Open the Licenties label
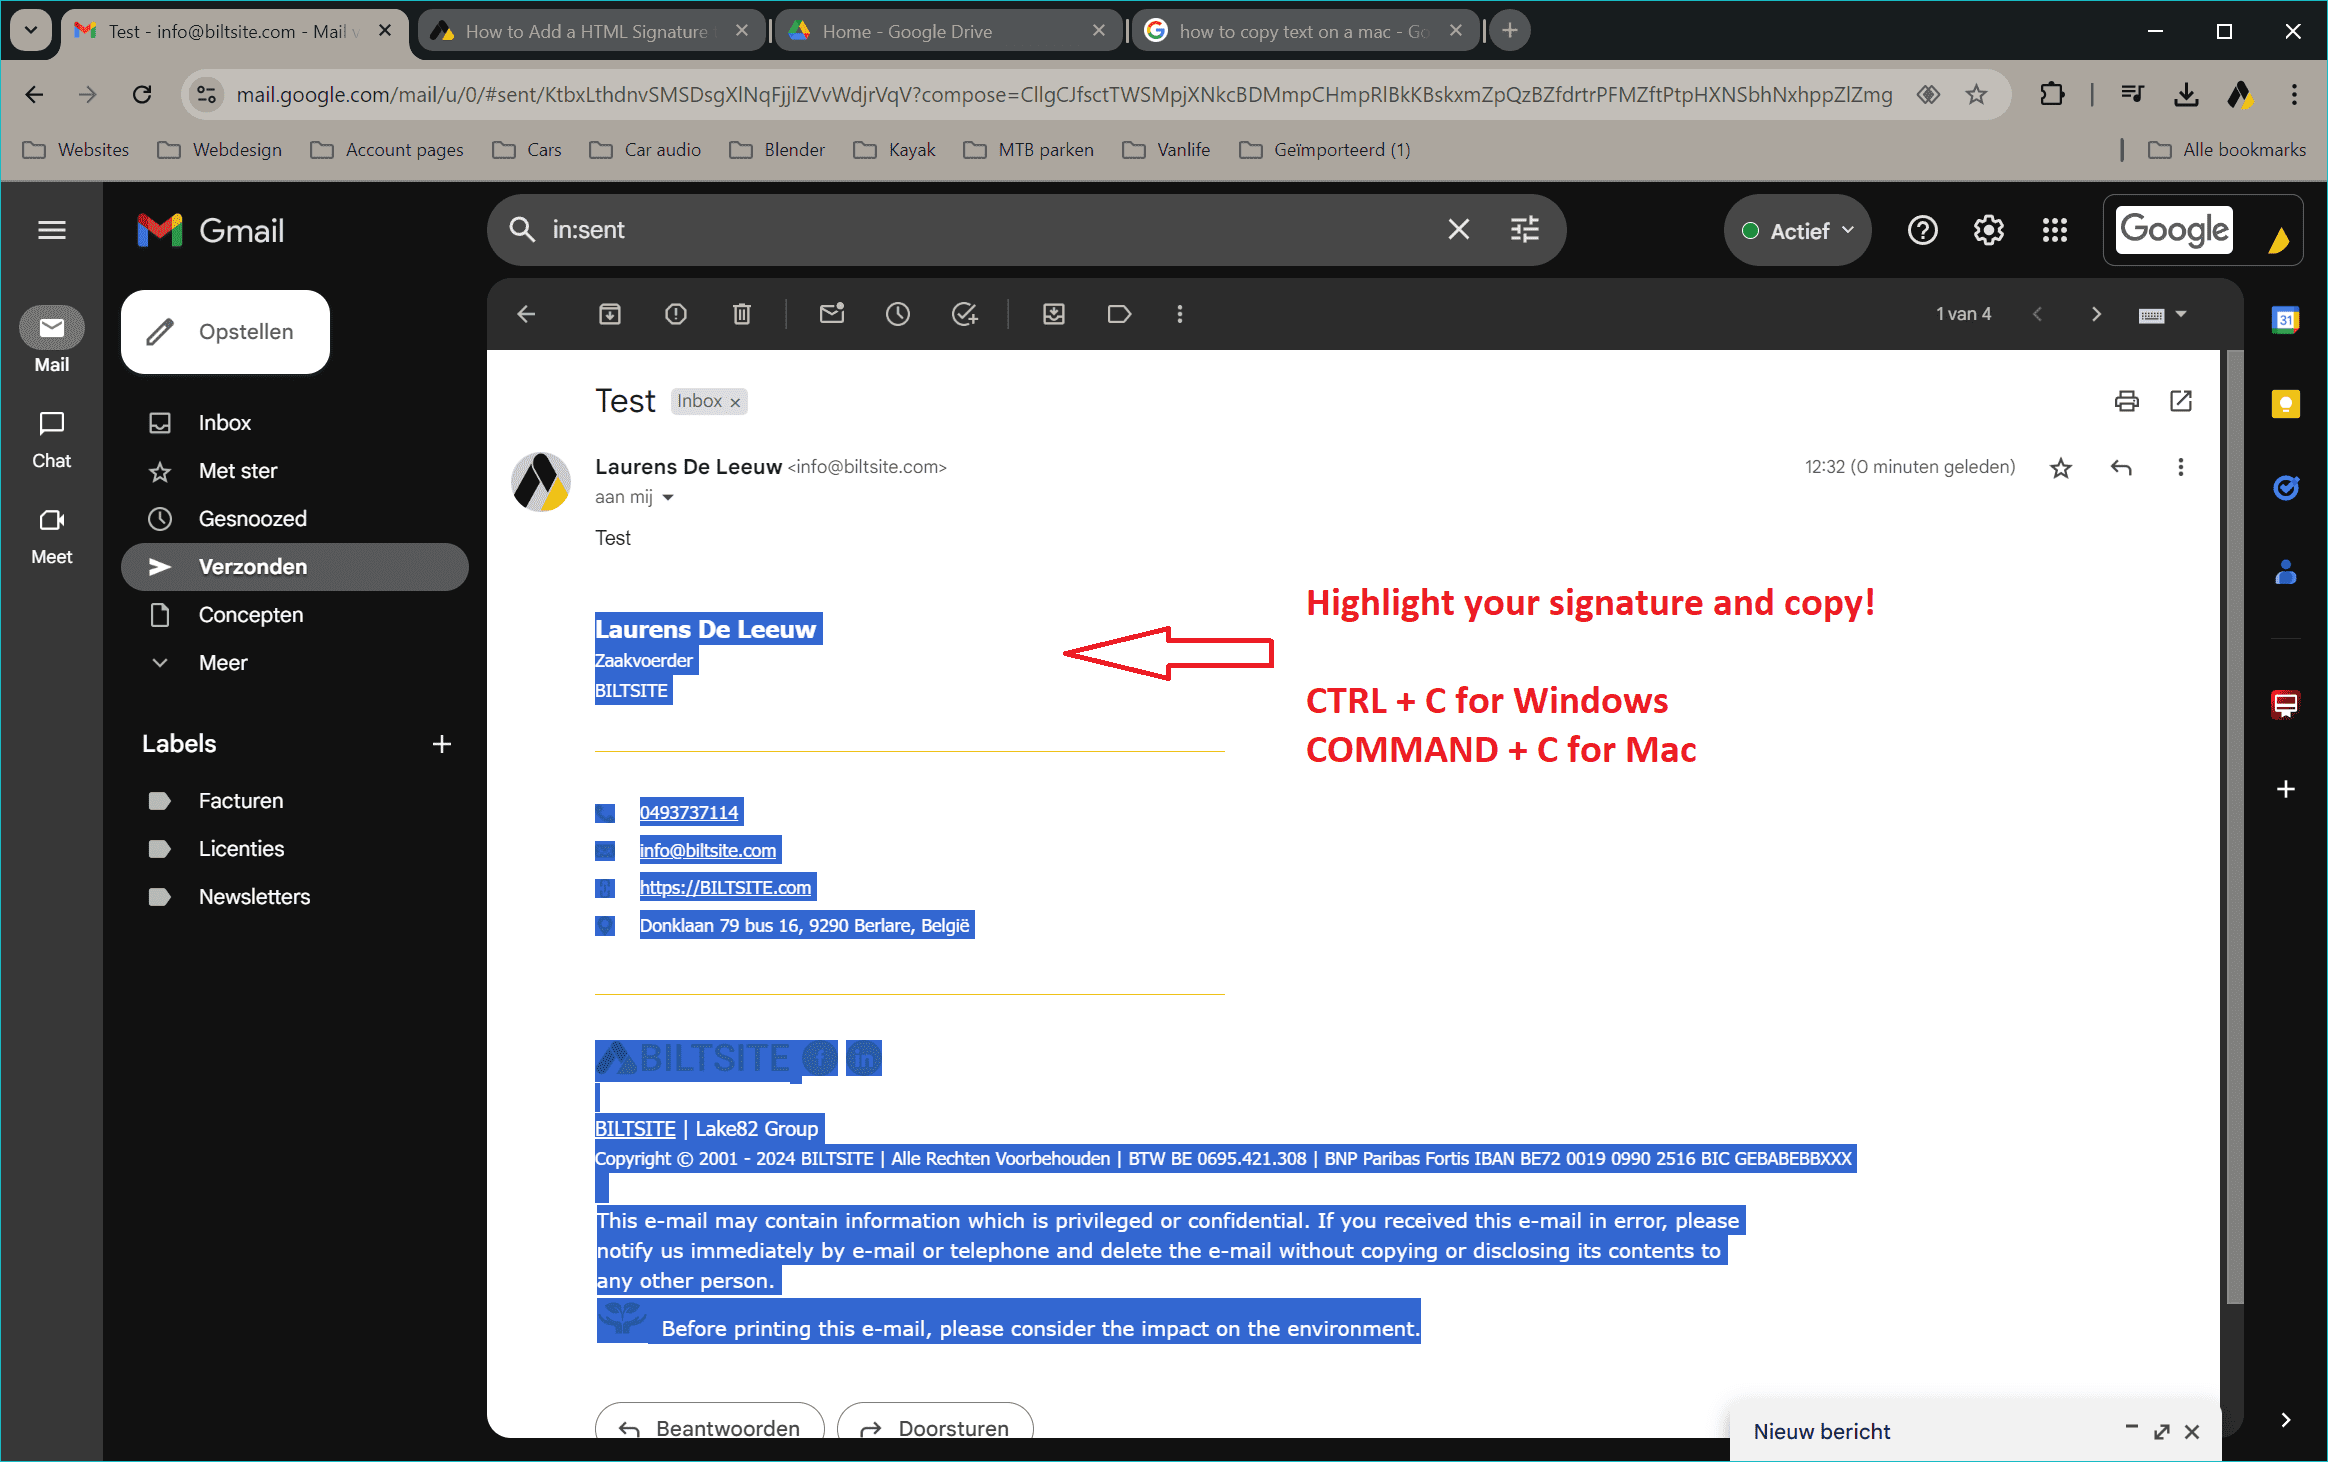Image resolution: width=2328 pixels, height=1462 pixels. (241, 849)
